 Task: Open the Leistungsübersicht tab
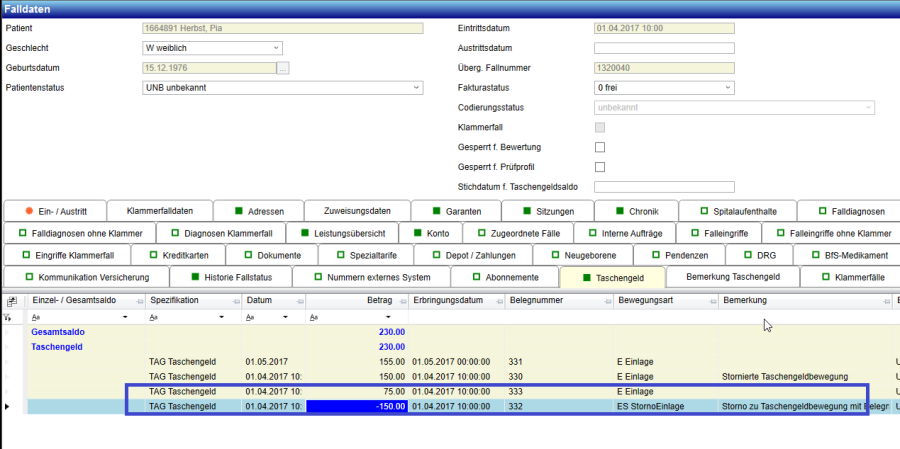tap(342, 233)
